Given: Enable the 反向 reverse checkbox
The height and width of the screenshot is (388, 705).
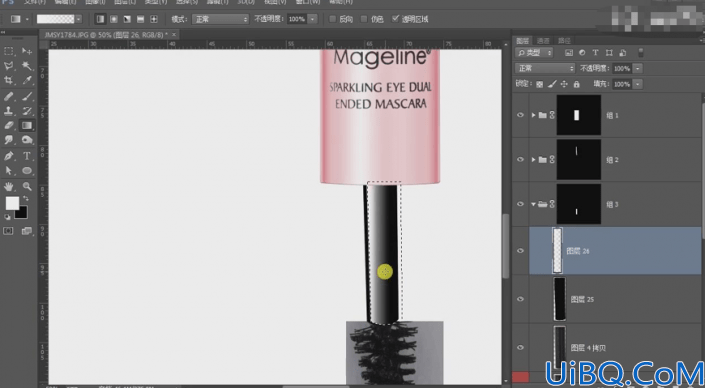Looking at the screenshot, I should (x=333, y=19).
